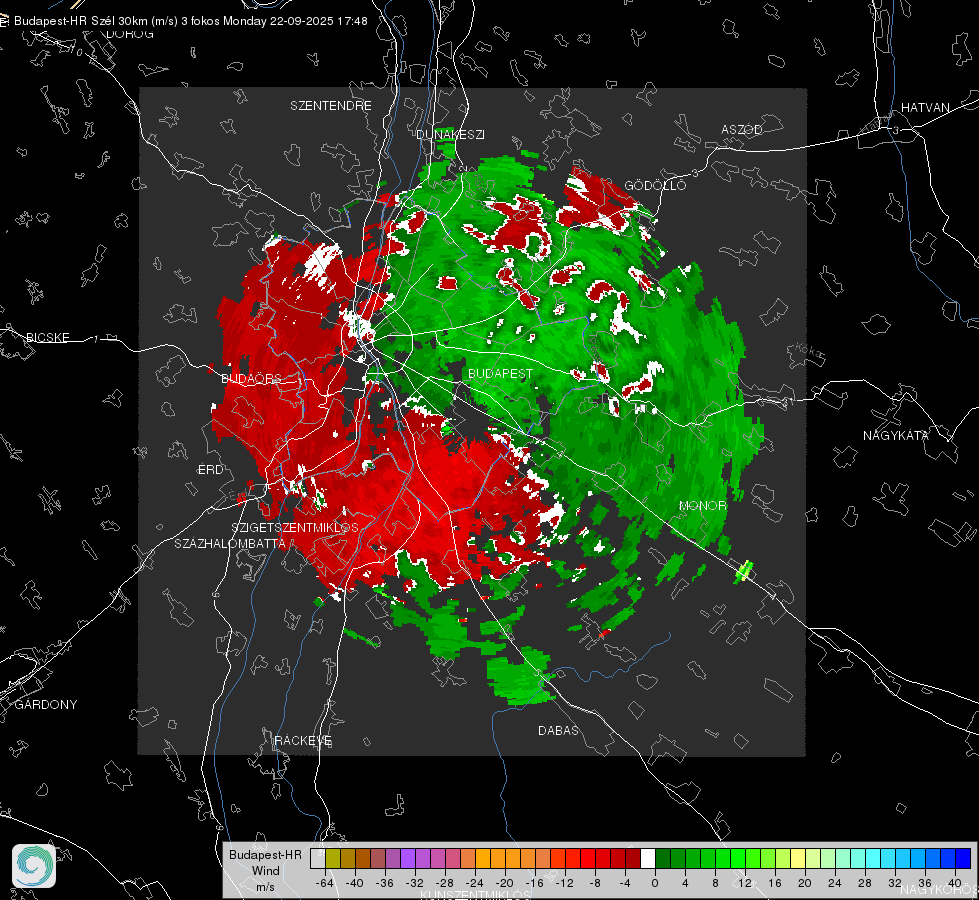Click the legend title Budapest-HR Wind m/s
The width and height of the screenshot is (979, 900).
pos(265,871)
